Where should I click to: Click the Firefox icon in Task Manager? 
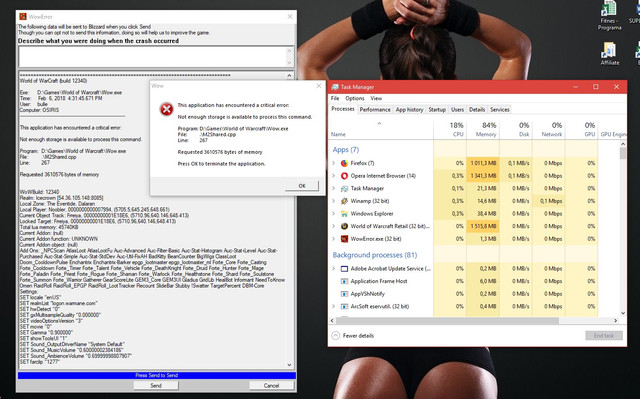click(344, 163)
